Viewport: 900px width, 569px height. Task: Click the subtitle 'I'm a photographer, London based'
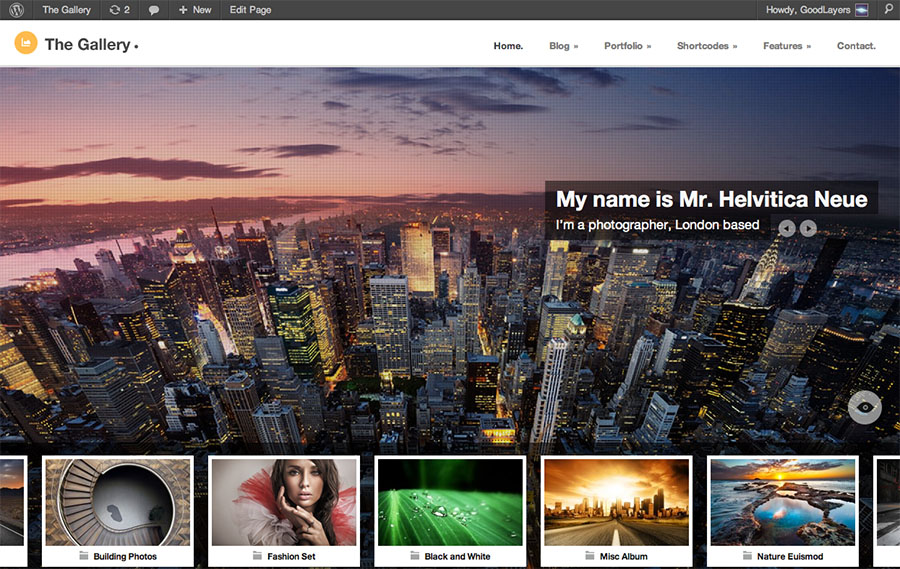[x=658, y=224]
